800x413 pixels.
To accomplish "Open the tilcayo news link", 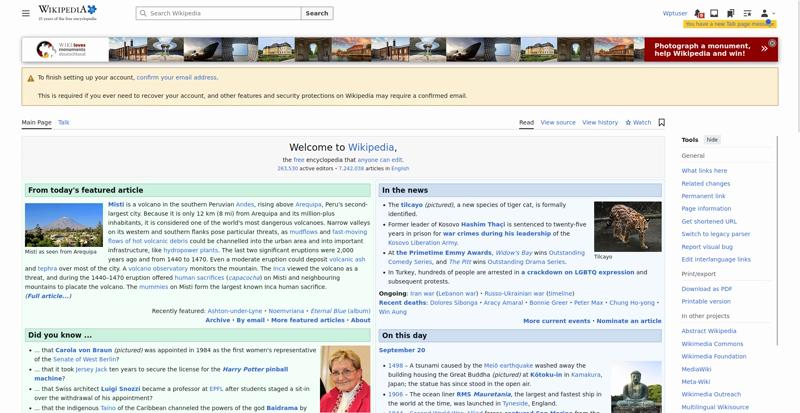I will coord(412,205).
